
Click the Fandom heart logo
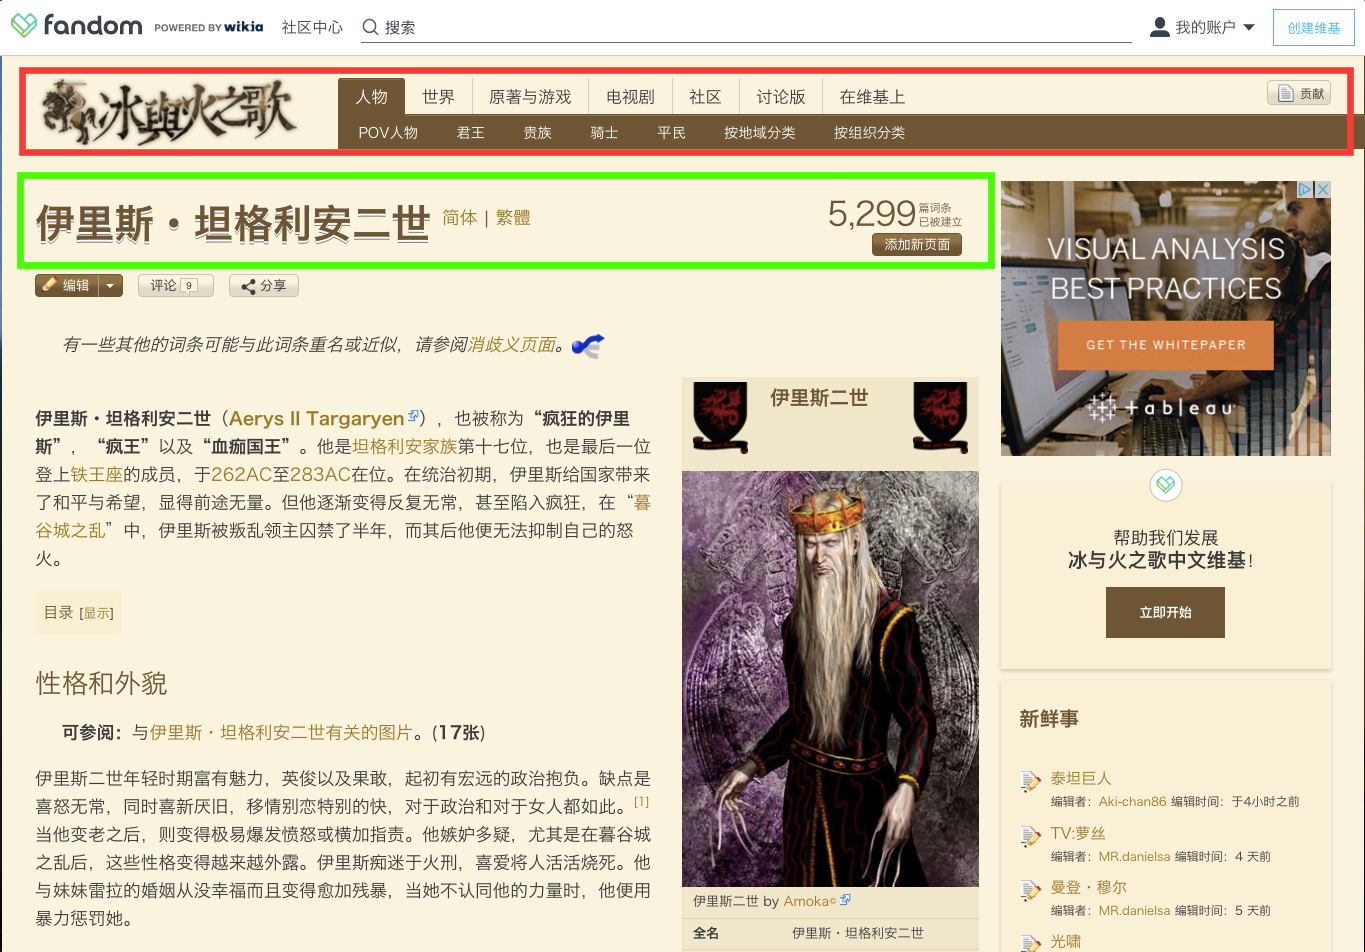pos(25,26)
